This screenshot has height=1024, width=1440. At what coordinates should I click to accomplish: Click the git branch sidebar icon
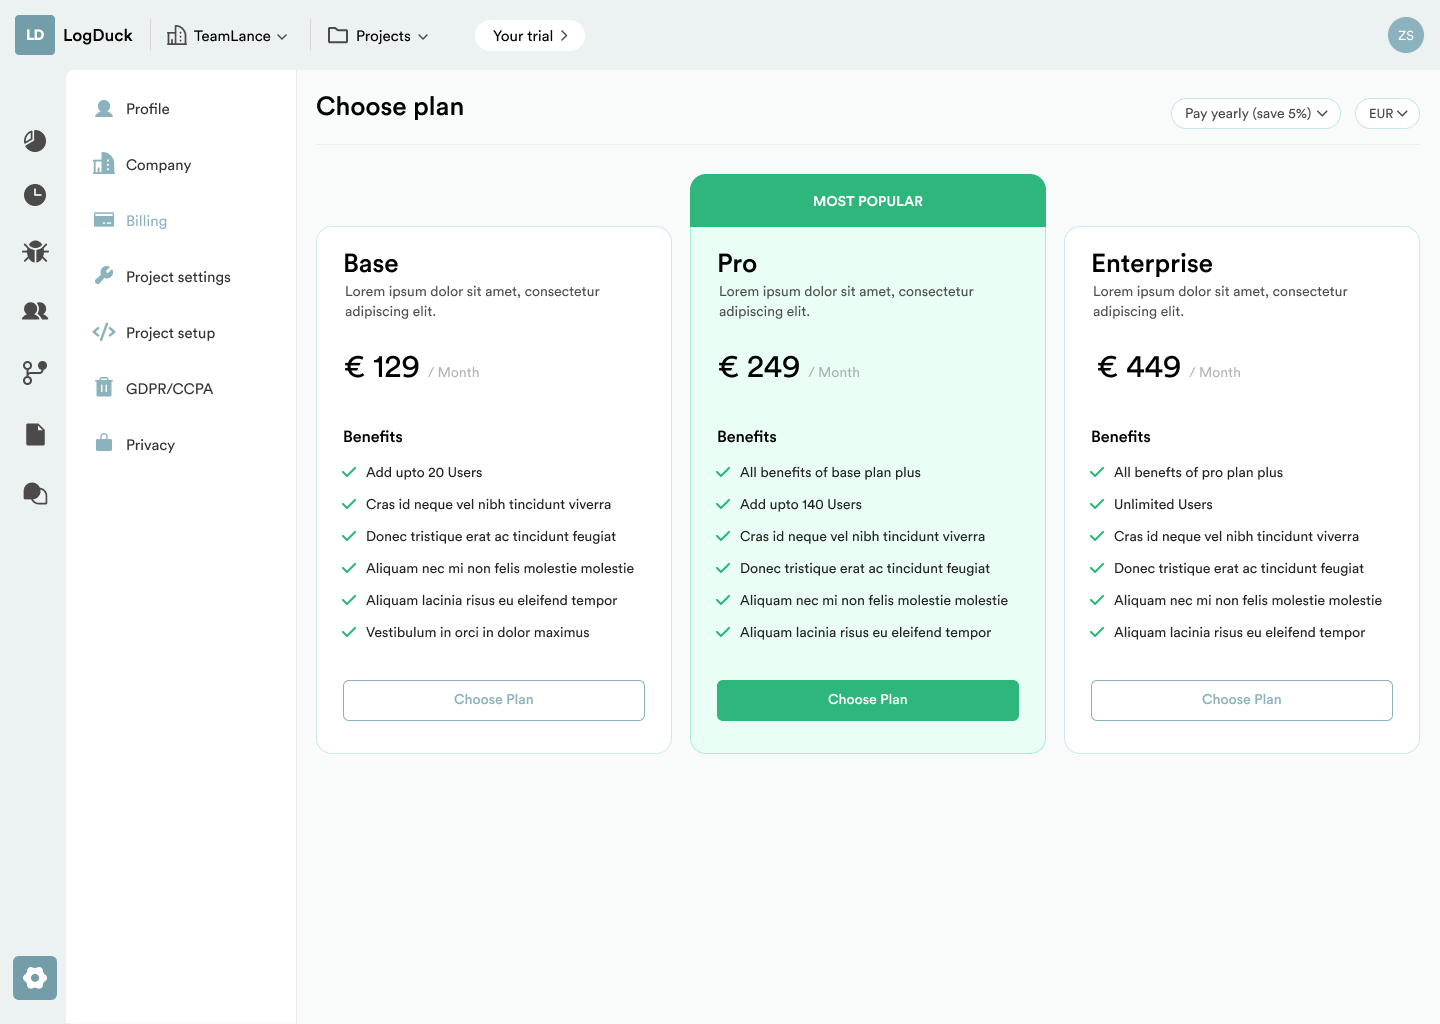click(35, 373)
